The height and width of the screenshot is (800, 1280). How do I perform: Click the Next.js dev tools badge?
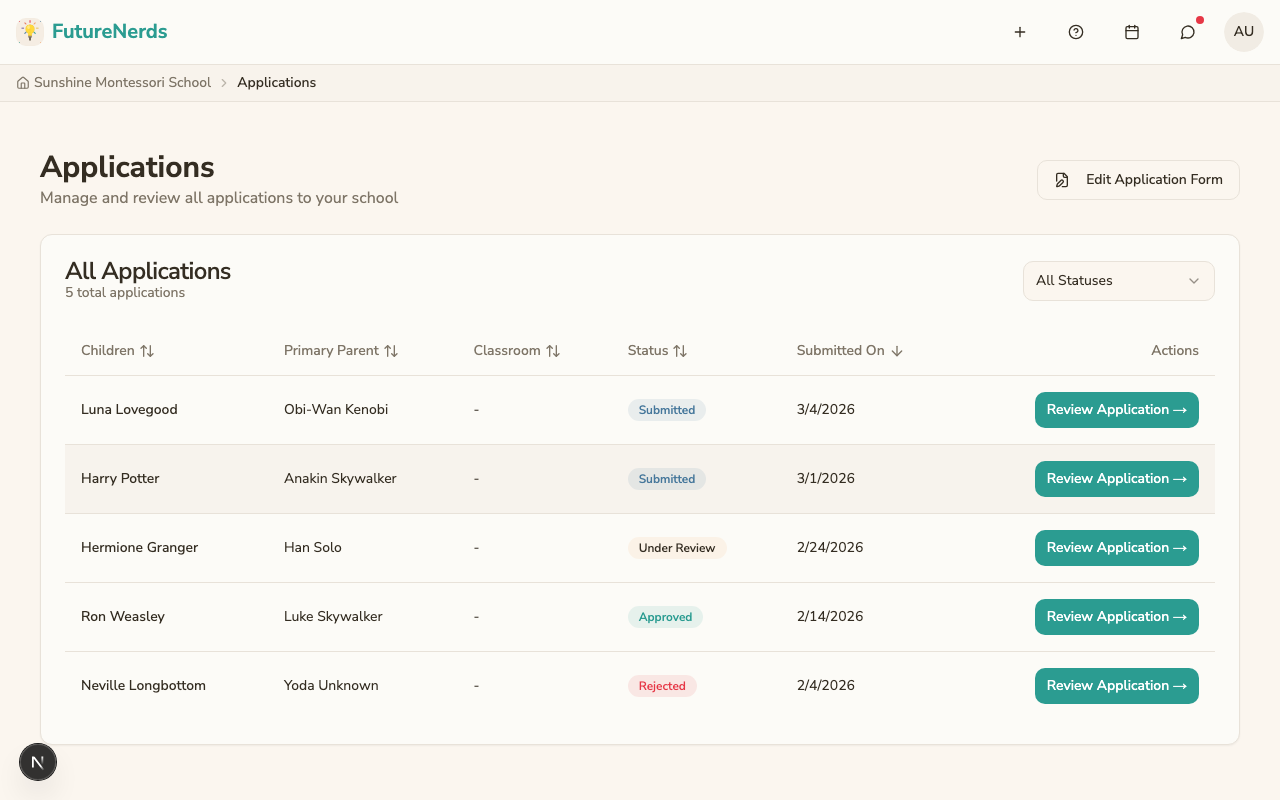[38, 763]
